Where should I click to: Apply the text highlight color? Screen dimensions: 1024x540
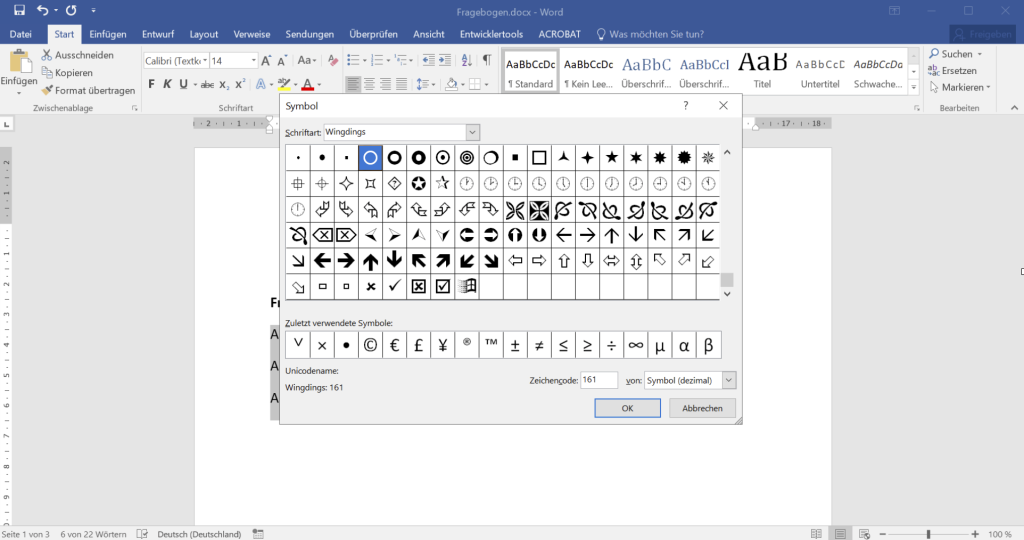coord(283,84)
